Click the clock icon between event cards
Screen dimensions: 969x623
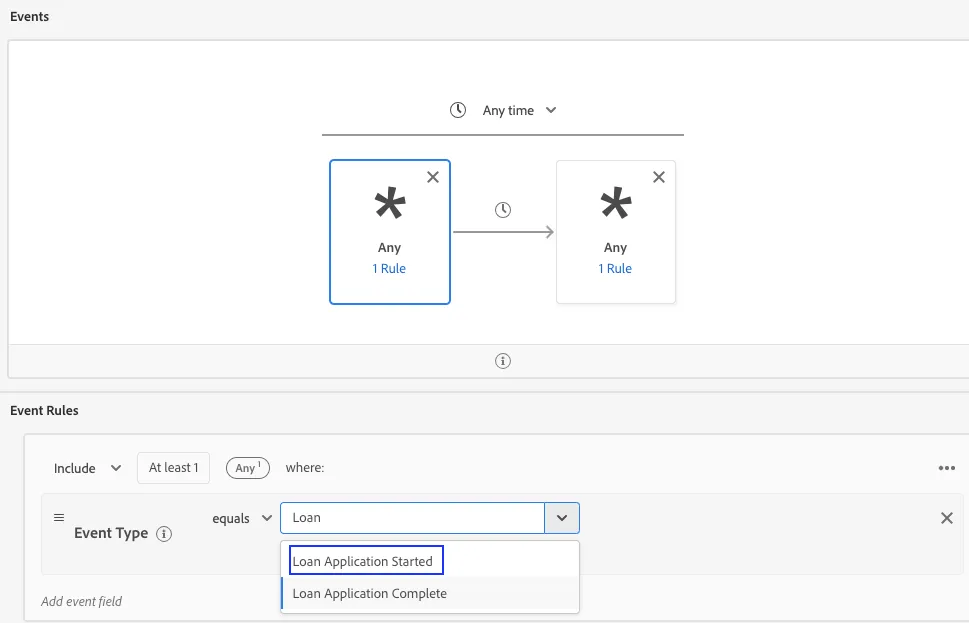pos(503,210)
